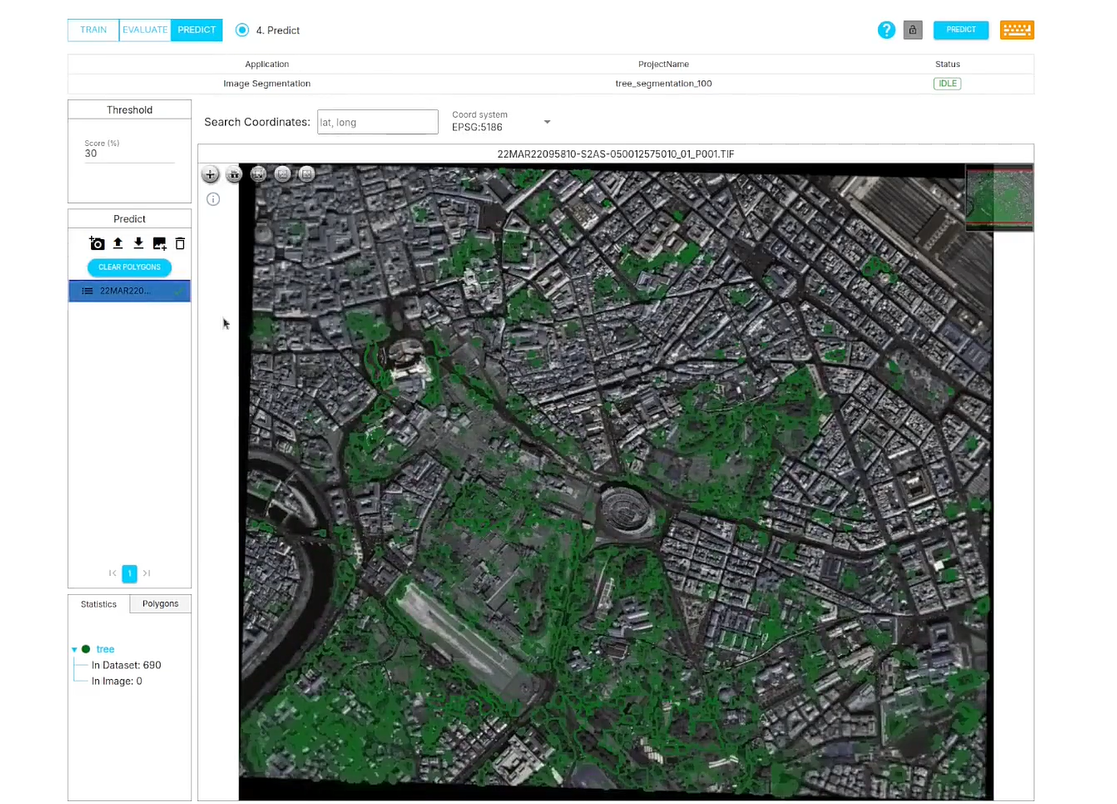This screenshot has height=804, width=1117.
Task: Click the help question mark icon
Action: pyautogui.click(x=886, y=30)
